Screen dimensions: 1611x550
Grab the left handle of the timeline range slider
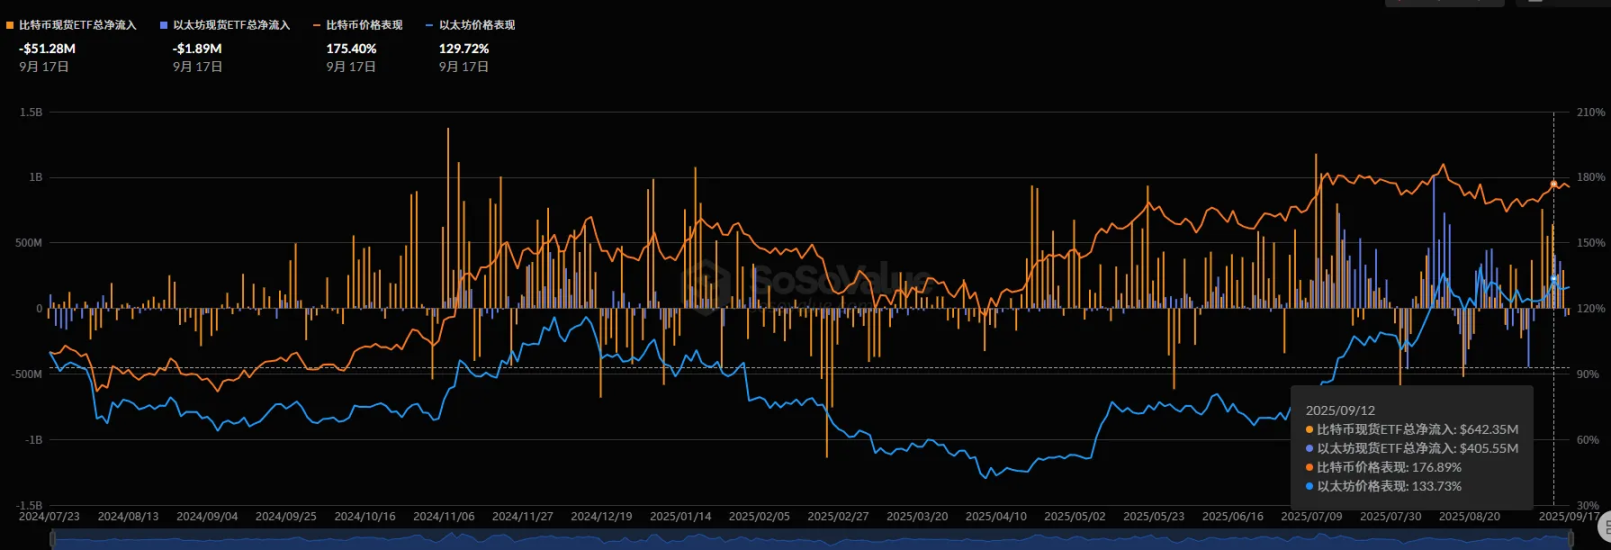[x=52, y=540]
